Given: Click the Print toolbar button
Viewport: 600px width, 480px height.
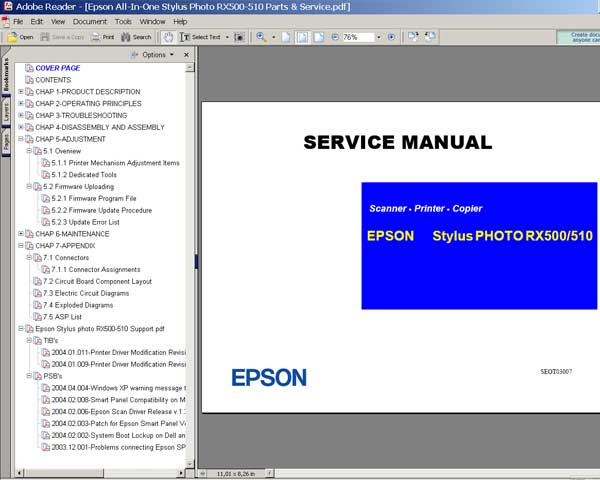Looking at the screenshot, I should (103, 37).
